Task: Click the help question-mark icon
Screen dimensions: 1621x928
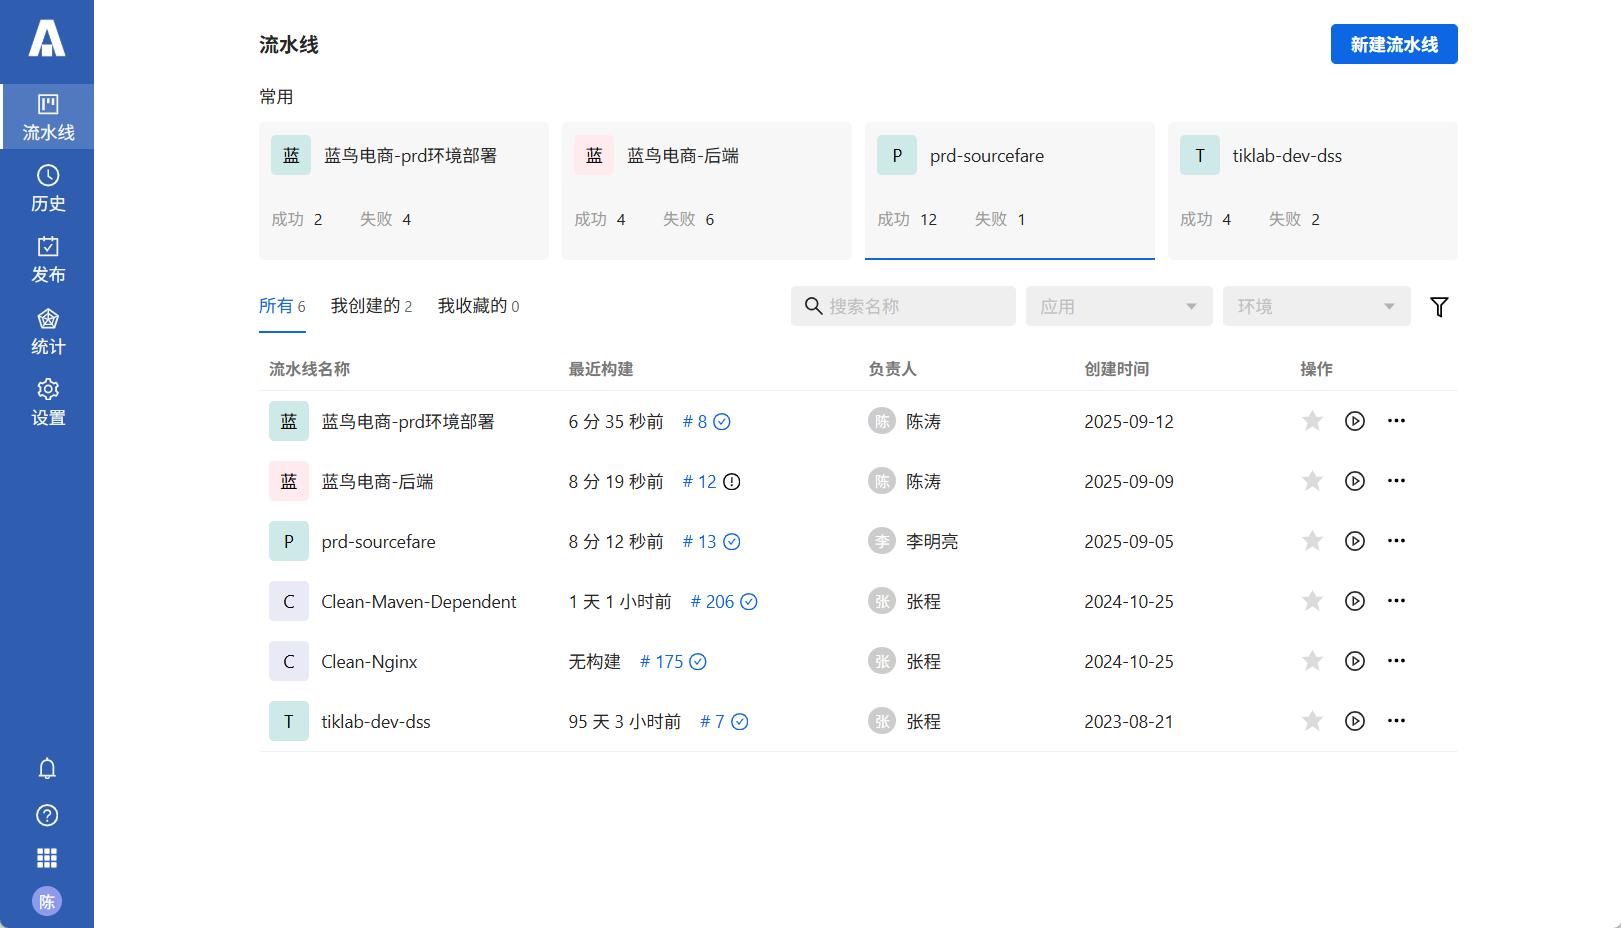Action: click(47, 815)
